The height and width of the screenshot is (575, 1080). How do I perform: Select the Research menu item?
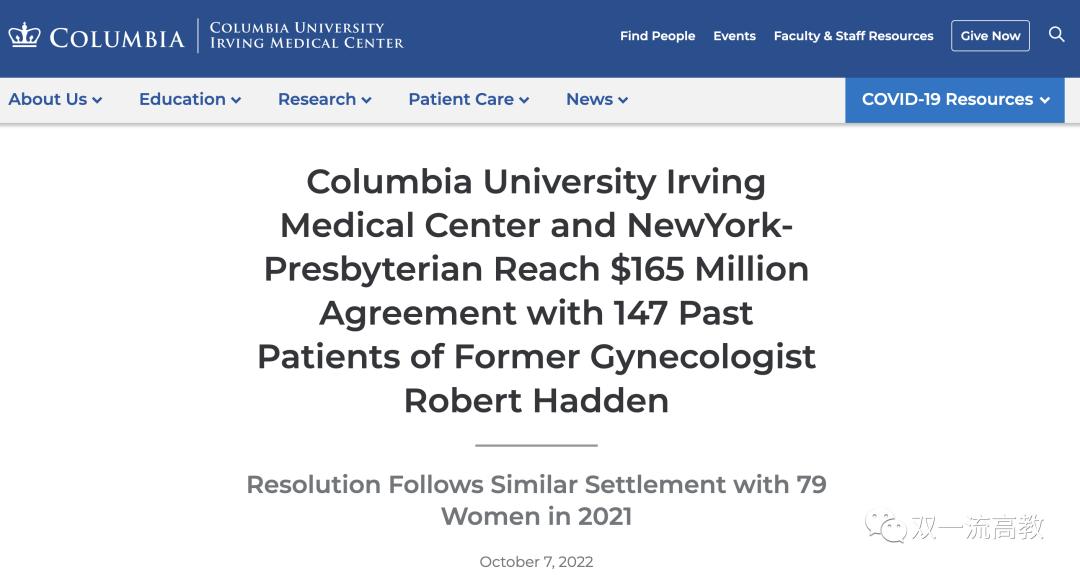[x=317, y=99]
